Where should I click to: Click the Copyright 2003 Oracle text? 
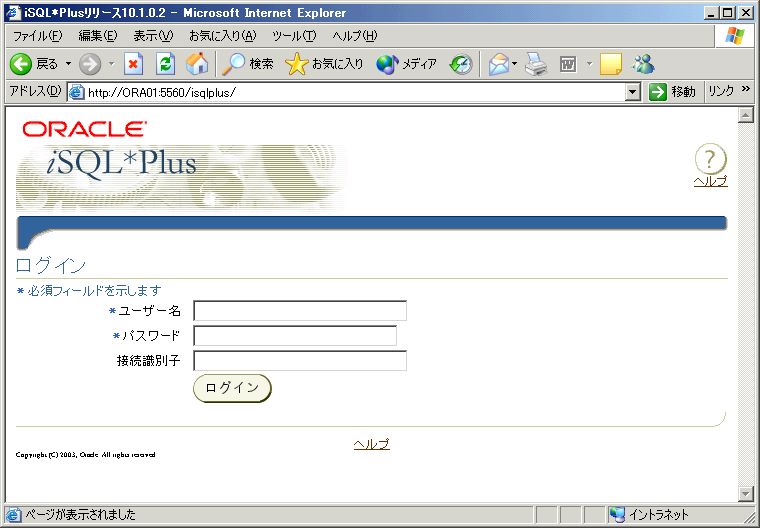pyautogui.click(x=86, y=455)
